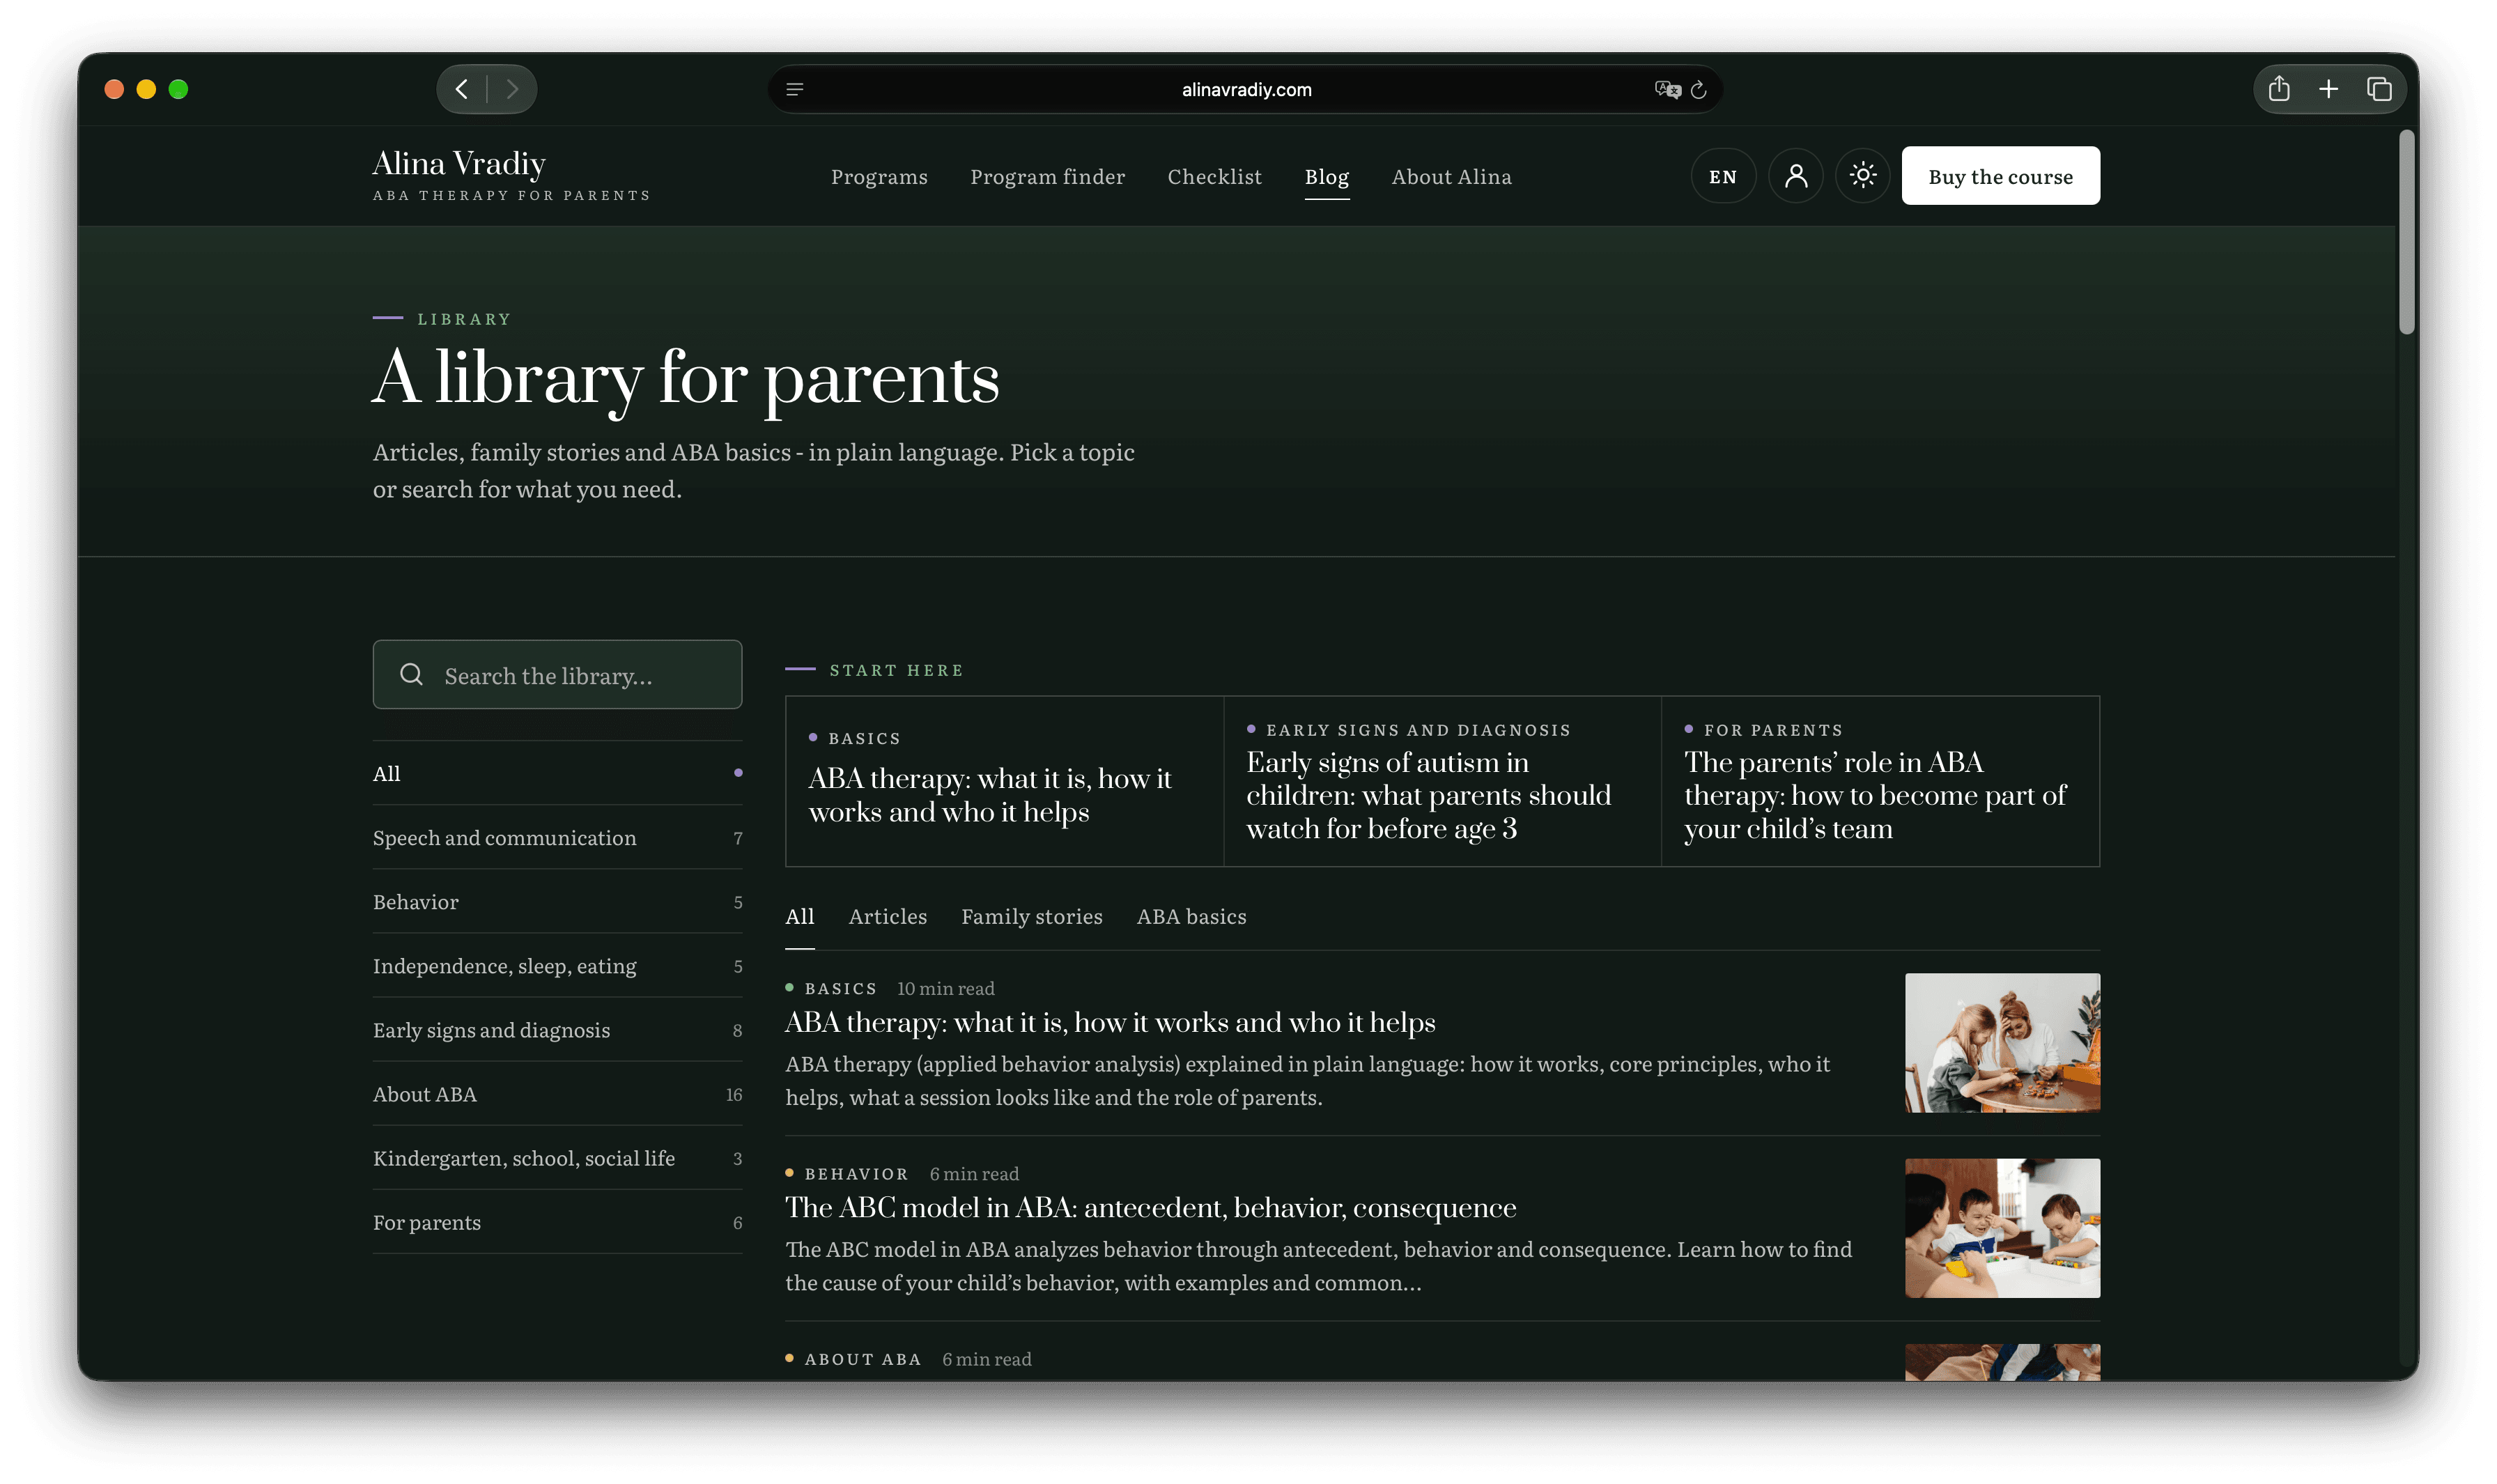
Task: Click the translate page icon
Action: pos(1667,90)
